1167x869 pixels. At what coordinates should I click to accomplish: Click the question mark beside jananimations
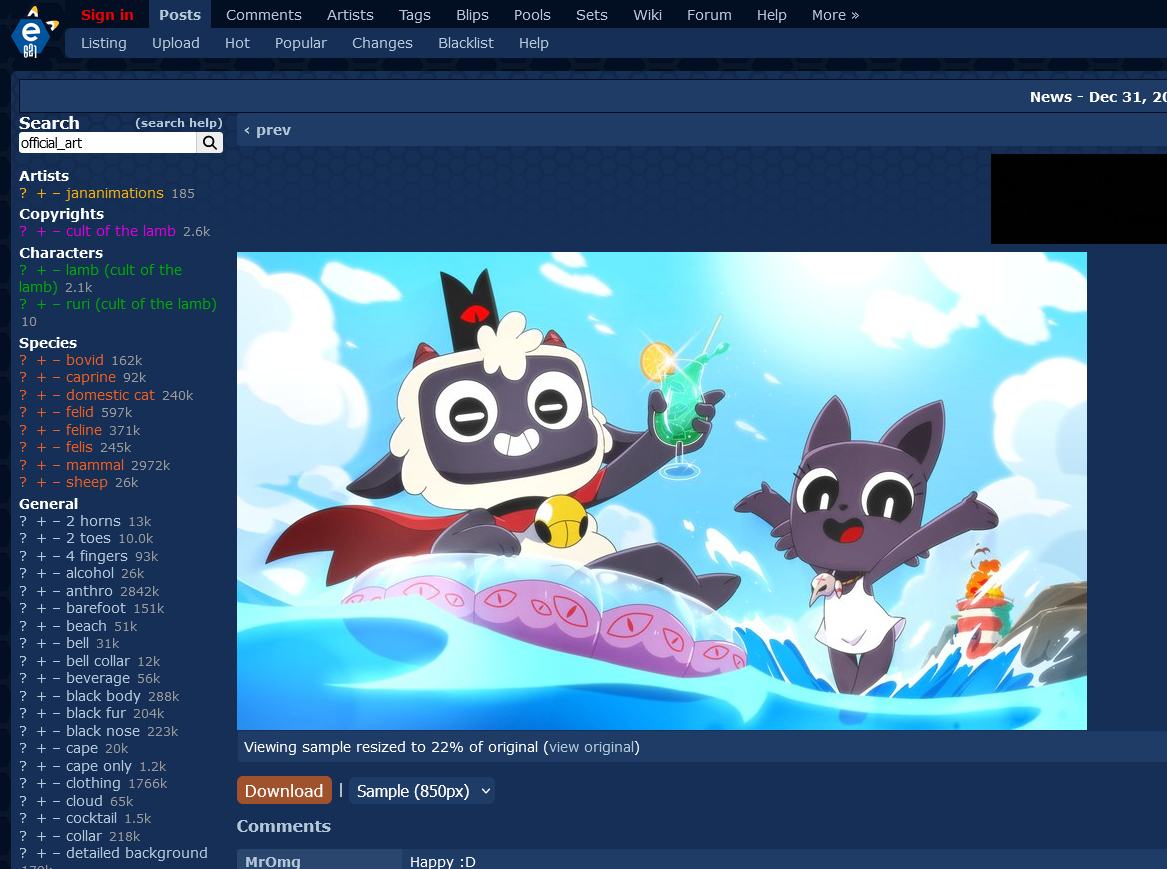(23, 193)
